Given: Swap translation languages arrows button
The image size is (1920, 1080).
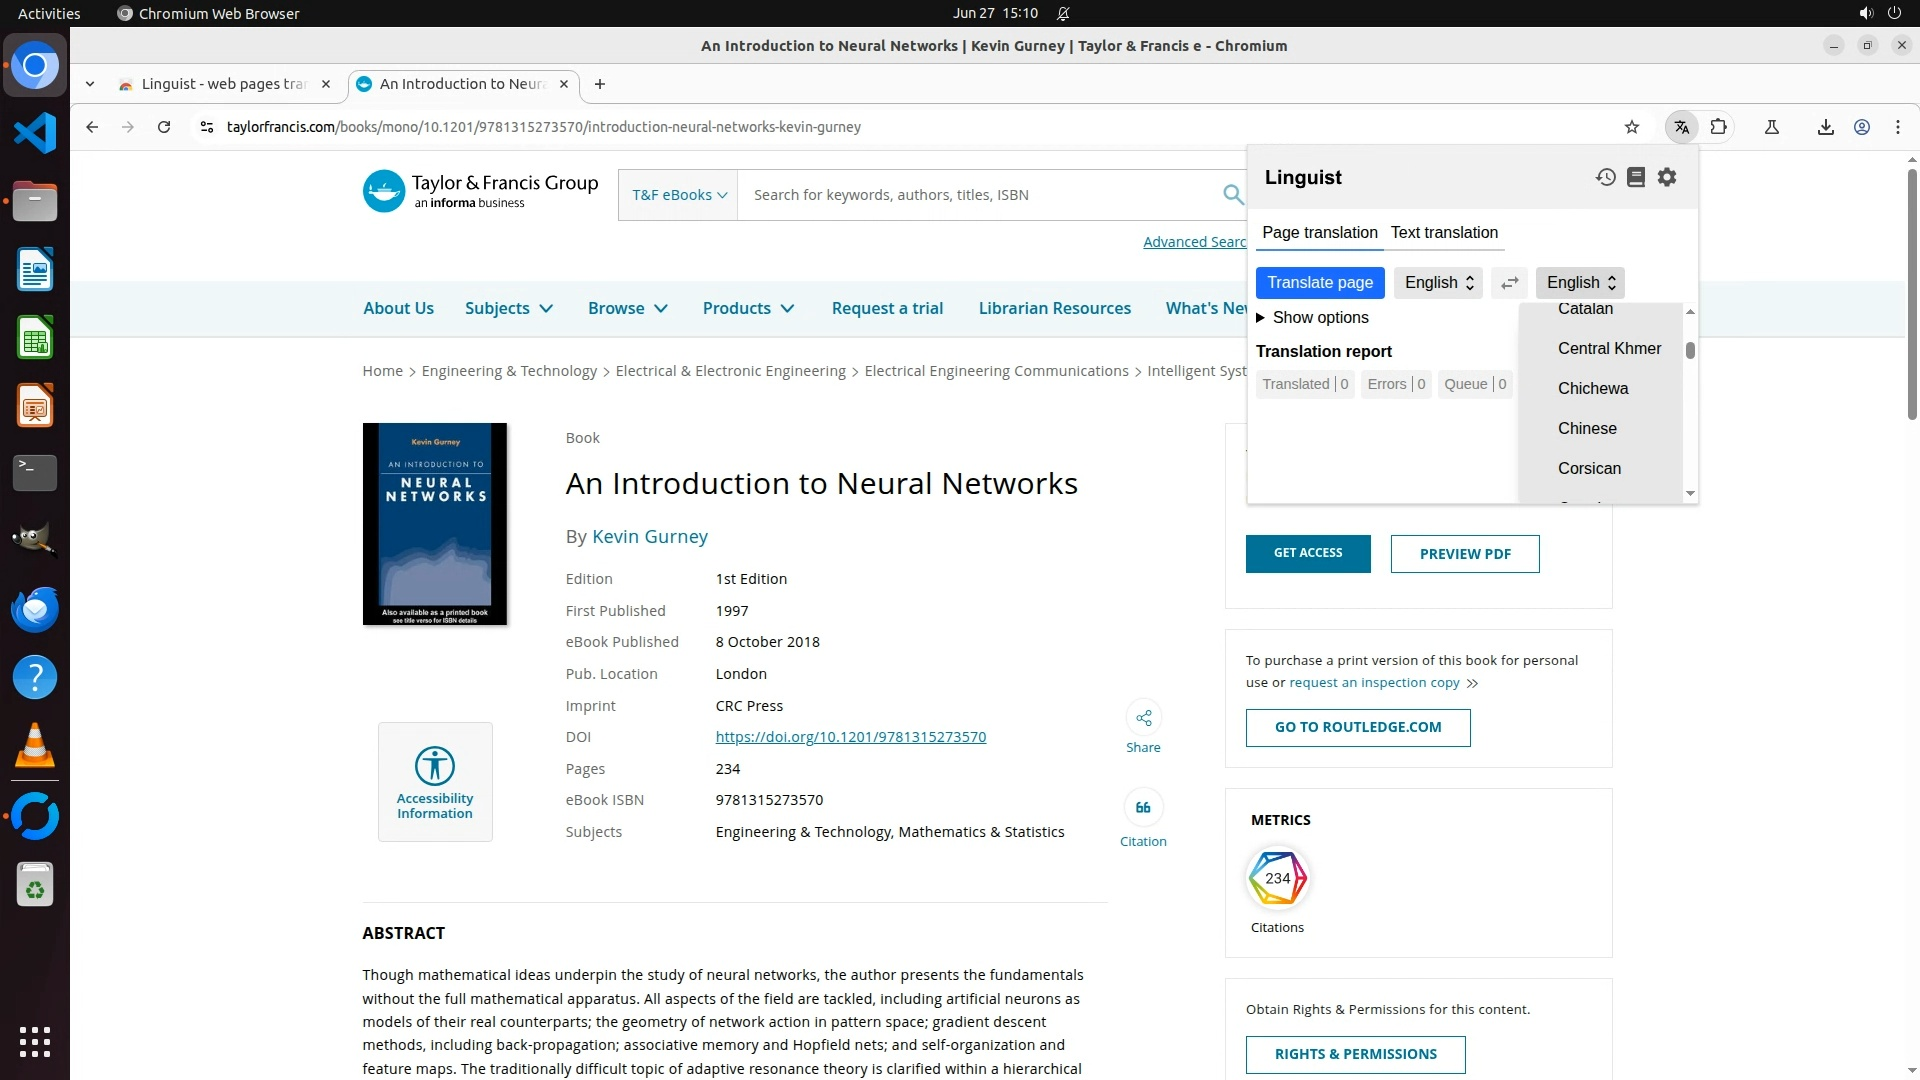Looking at the screenshot, I should pos(1509,283).
